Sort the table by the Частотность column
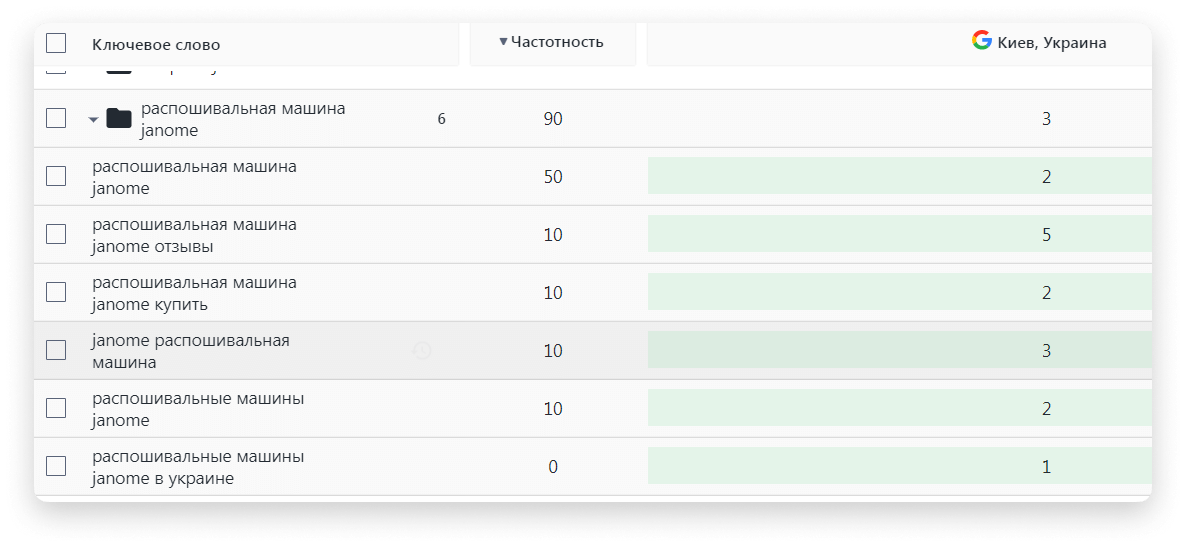Screen dimensions: 1186x547 click(557, 42)
